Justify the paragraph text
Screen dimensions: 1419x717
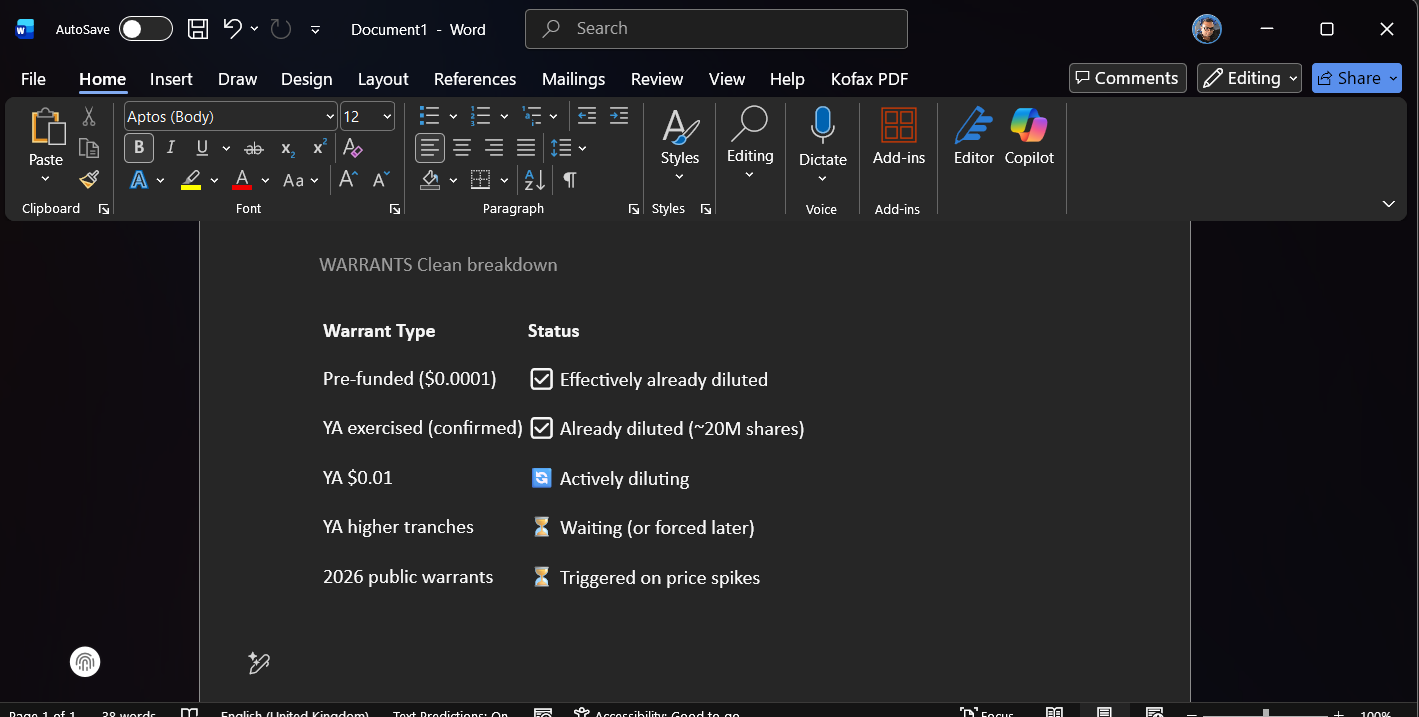526,148
